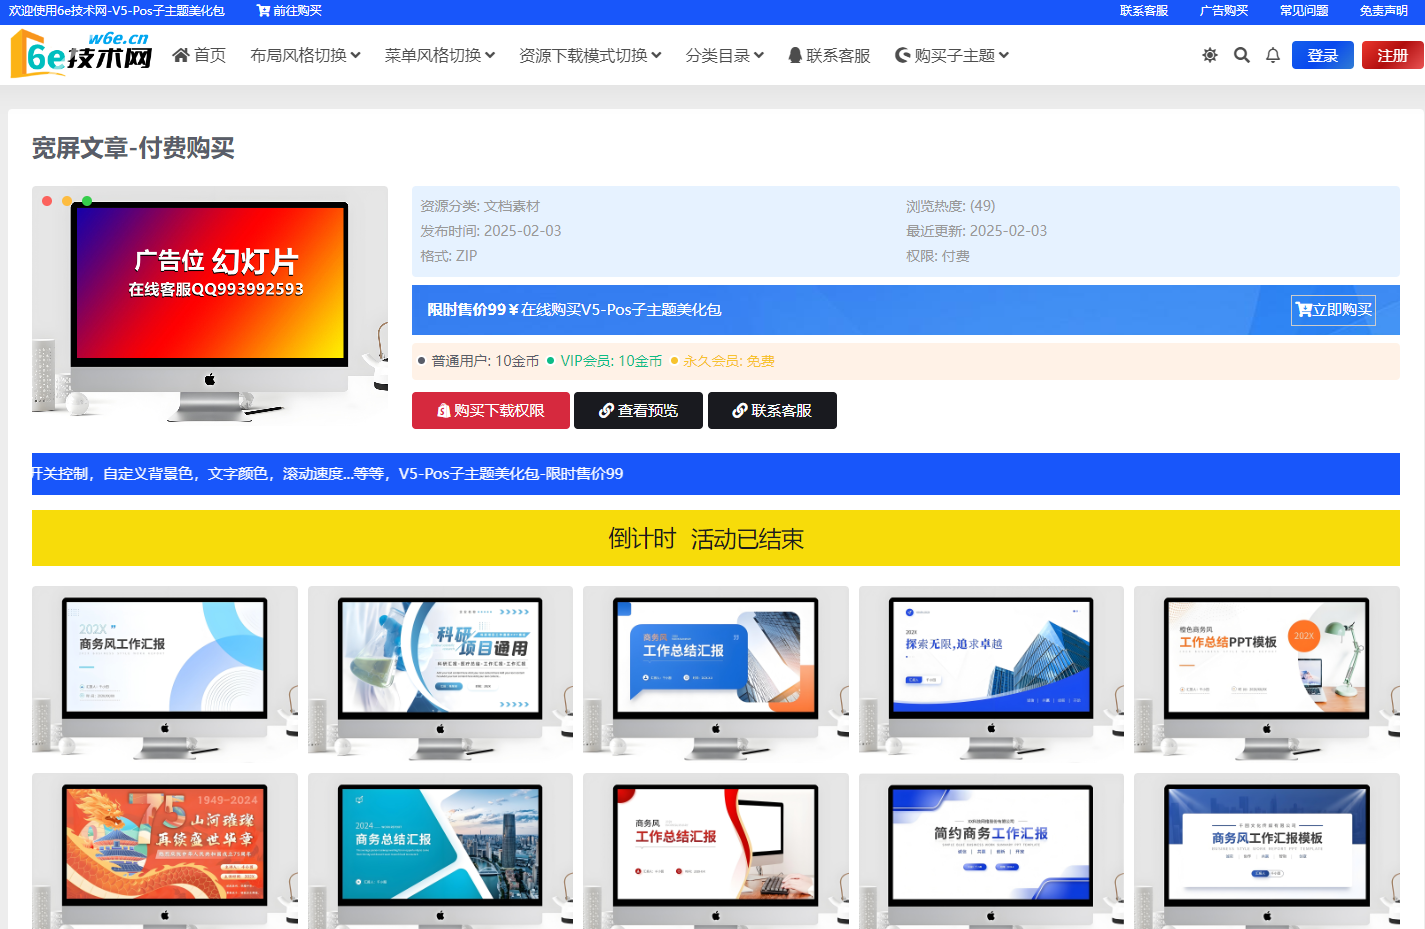Click the 6e技术网 site logo
Image resolution: width=1425 pixels, height=929 pixels.
[82, 54]
